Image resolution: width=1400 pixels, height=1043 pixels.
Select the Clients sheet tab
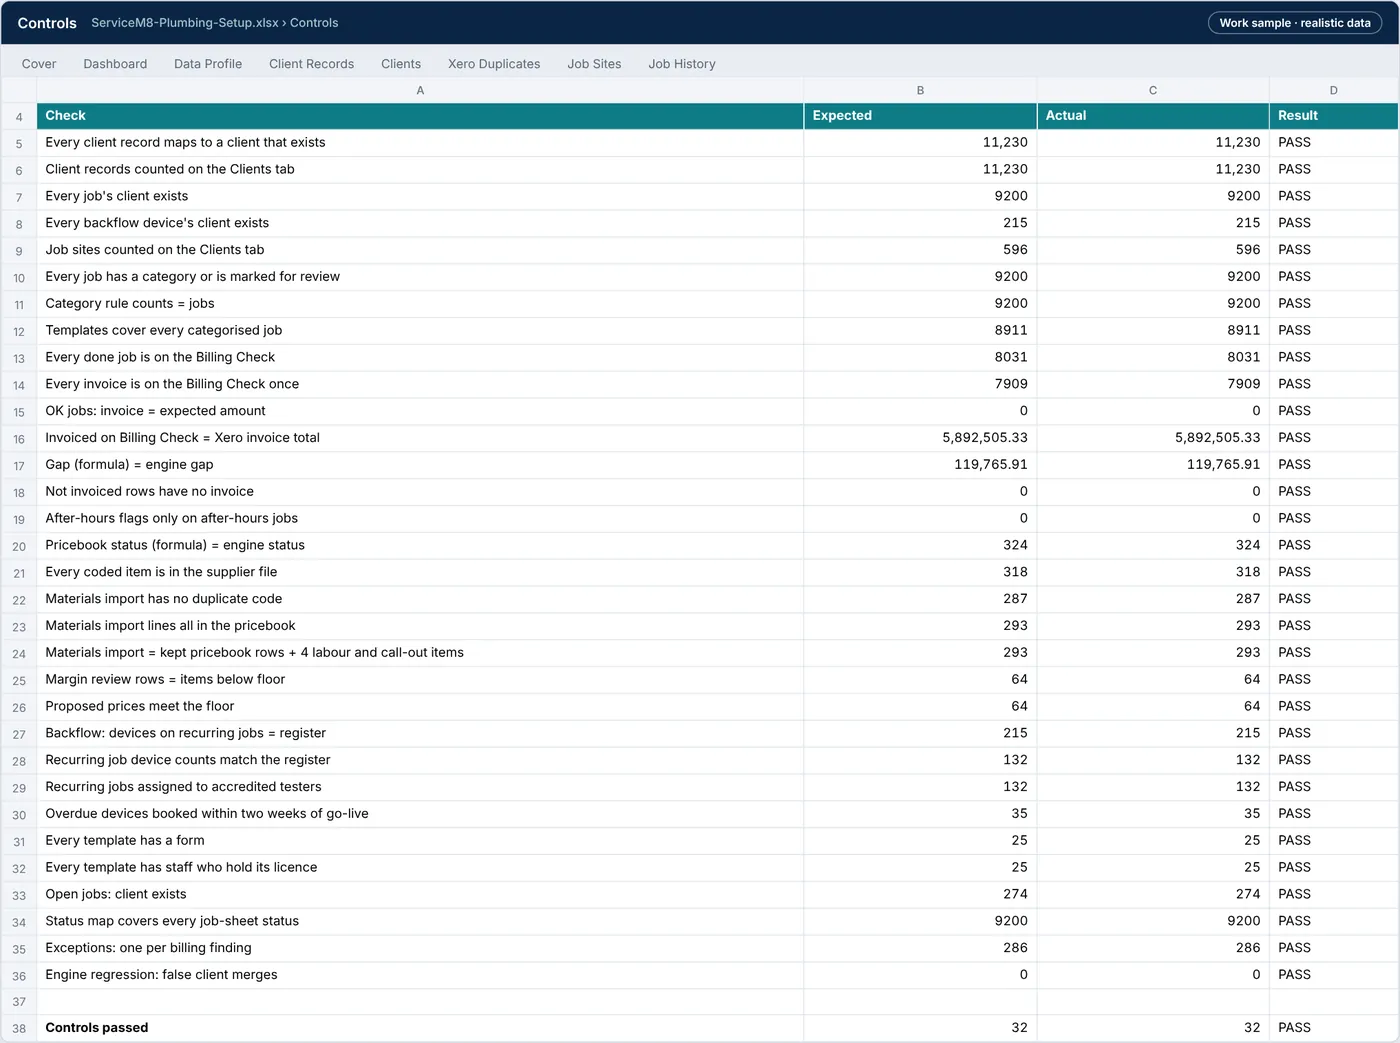(x=401, y=64)
